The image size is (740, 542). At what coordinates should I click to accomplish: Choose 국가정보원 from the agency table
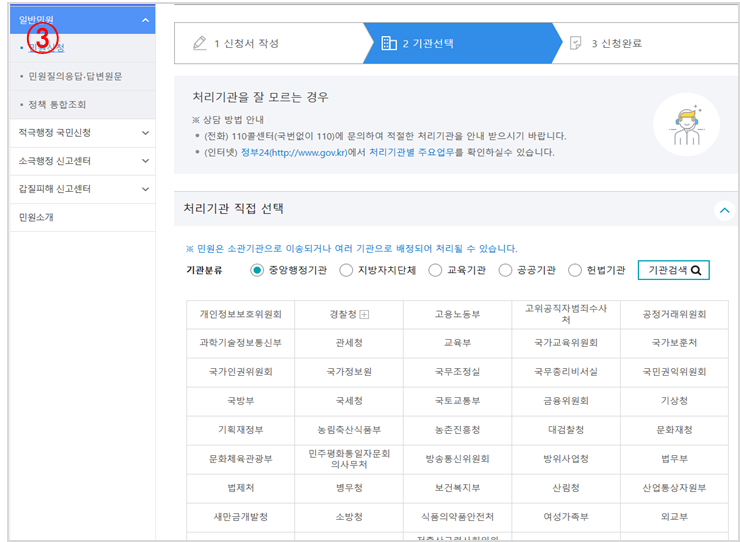pos(349,373)
